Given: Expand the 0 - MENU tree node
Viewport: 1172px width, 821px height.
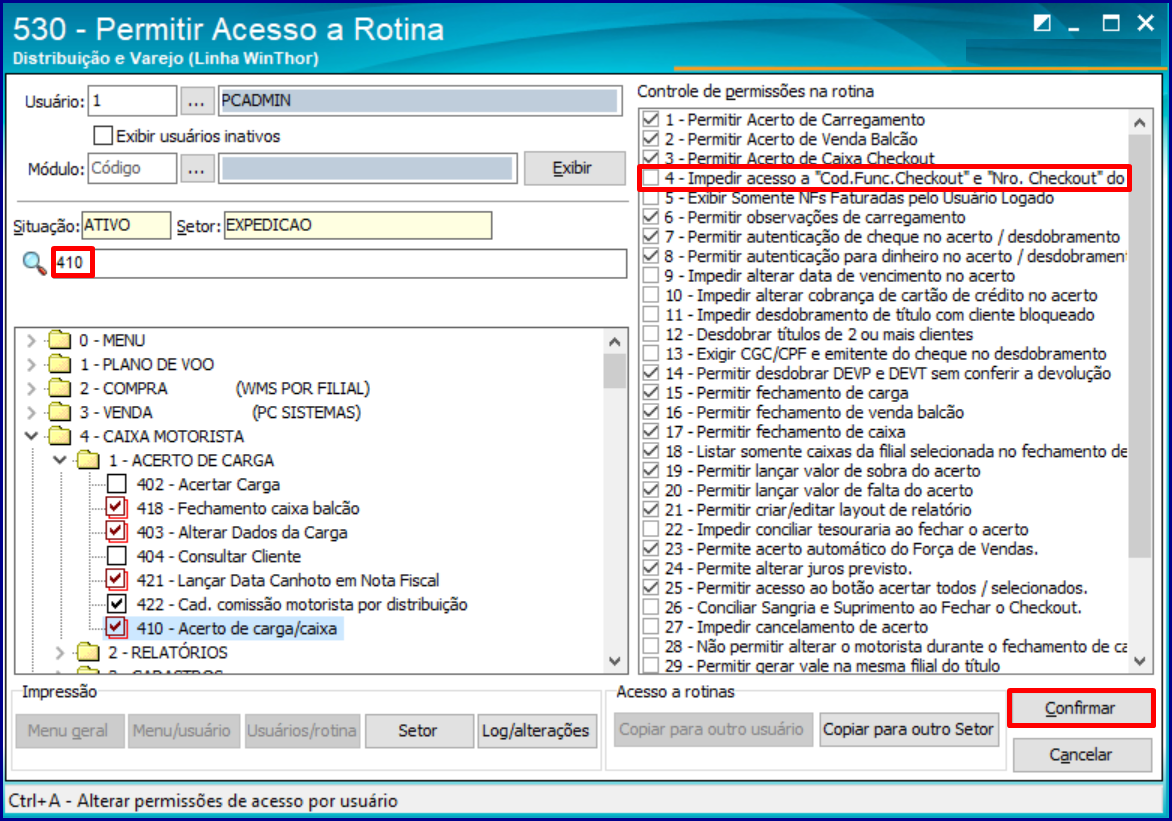Looking at the screenshot, I should pyautogui.click(x=31, y=341).
